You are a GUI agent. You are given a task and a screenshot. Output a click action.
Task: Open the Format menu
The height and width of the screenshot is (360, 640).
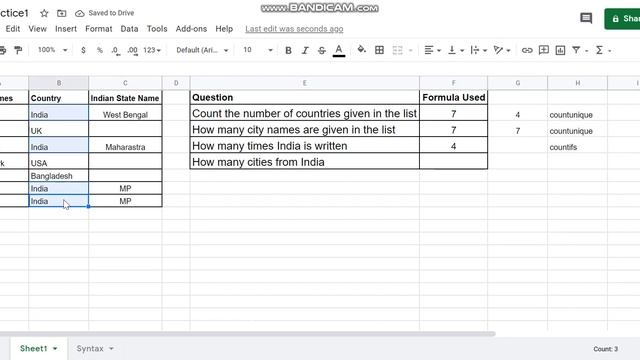(98, 29)
